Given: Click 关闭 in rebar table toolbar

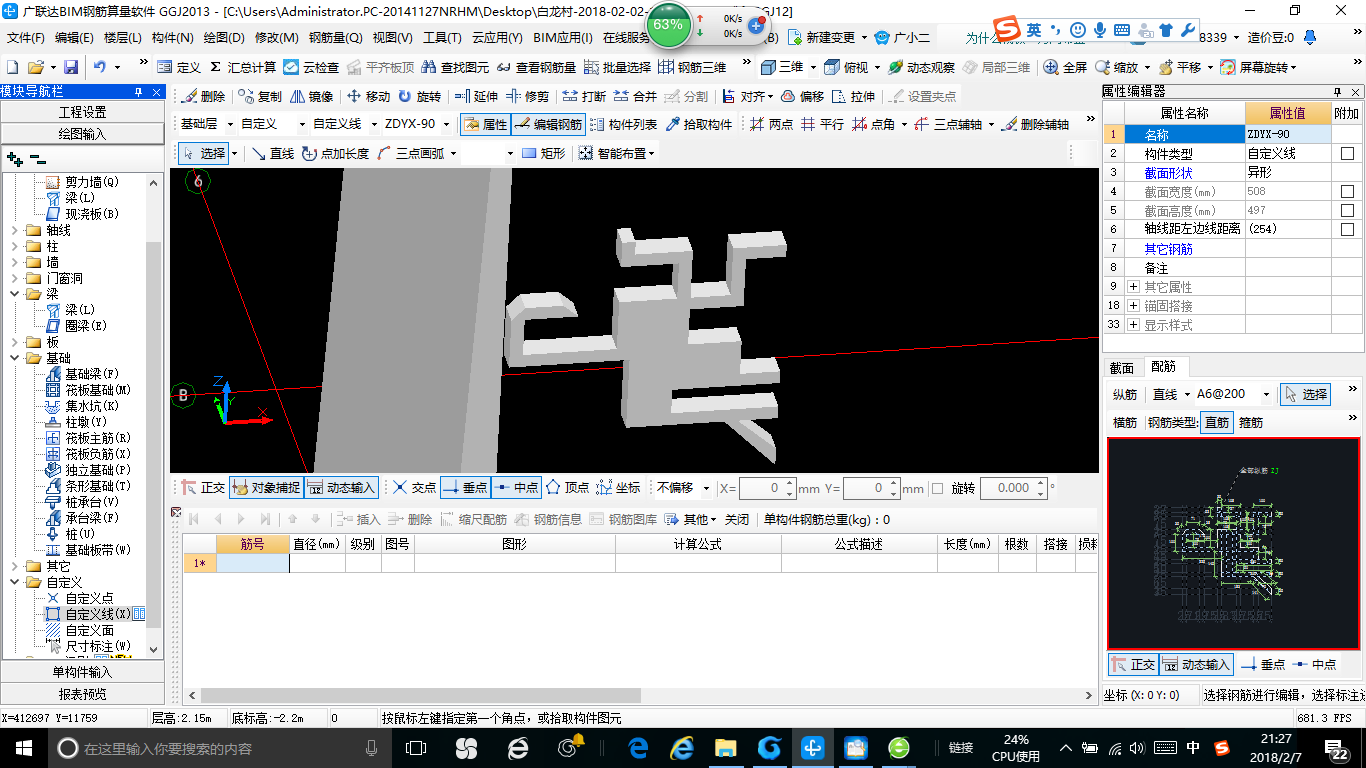Looking at the screenshot, I should coord(736,520).
